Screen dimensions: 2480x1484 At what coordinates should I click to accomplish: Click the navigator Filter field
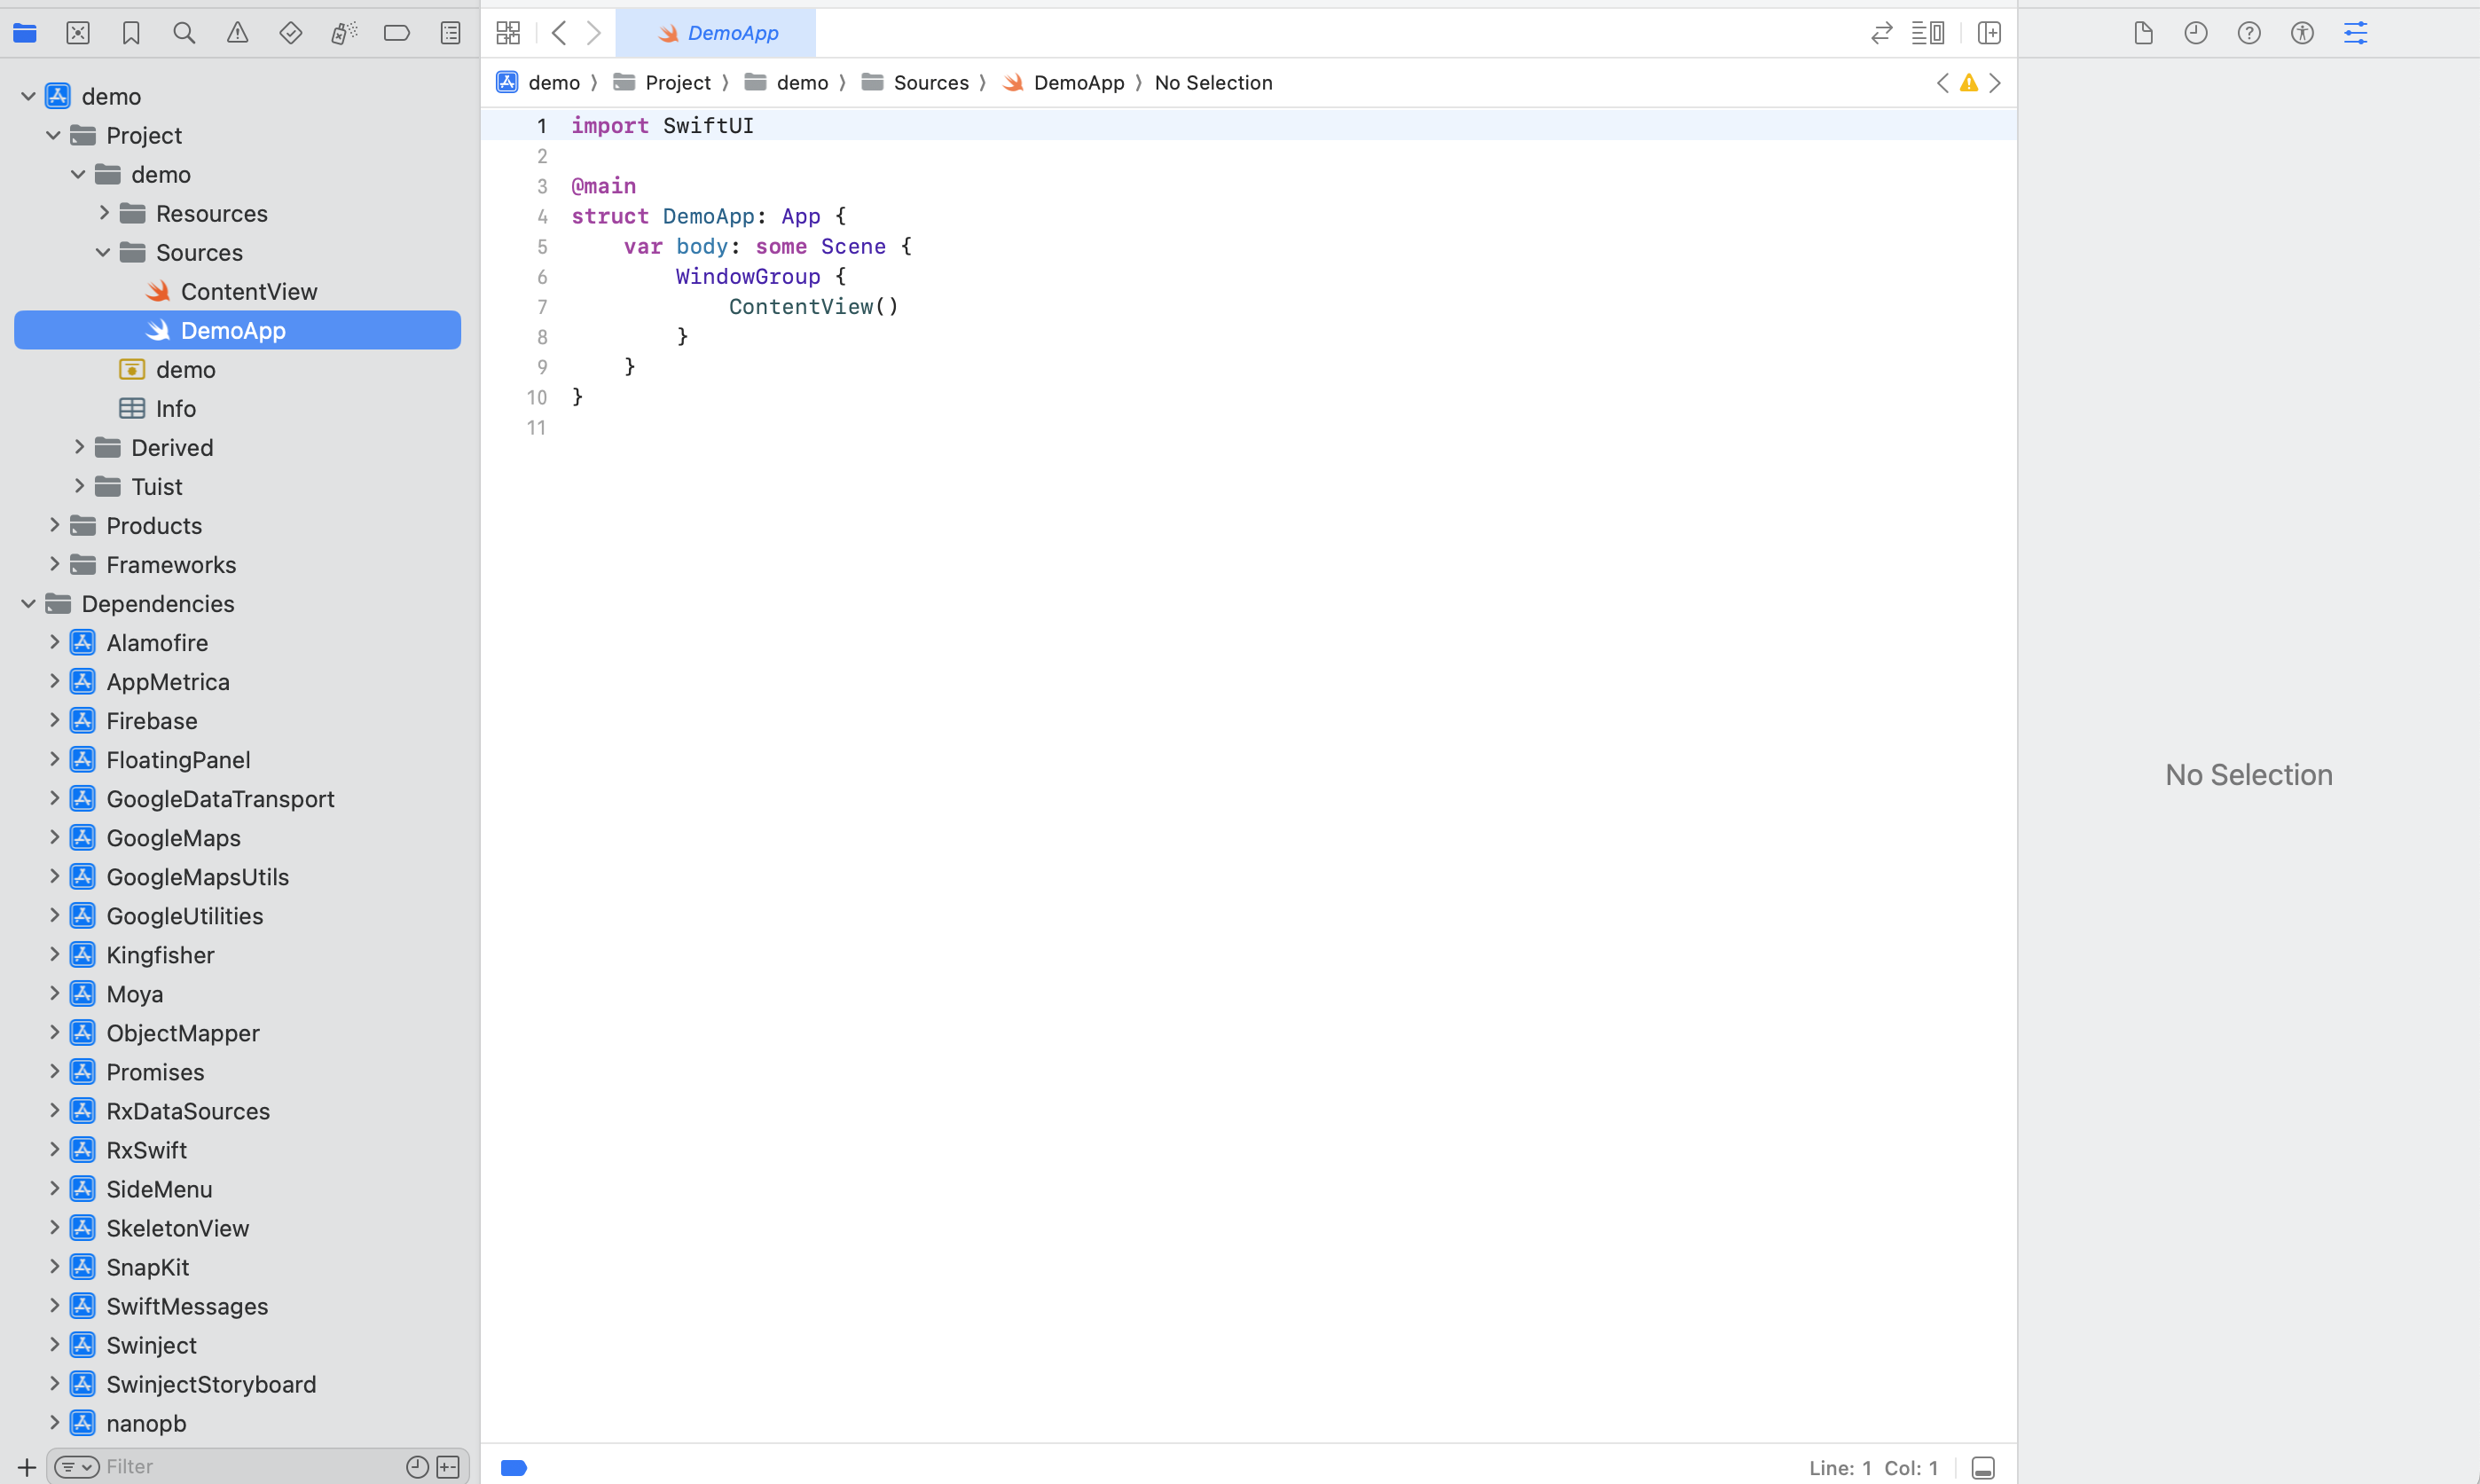(x=250, y=1467)
